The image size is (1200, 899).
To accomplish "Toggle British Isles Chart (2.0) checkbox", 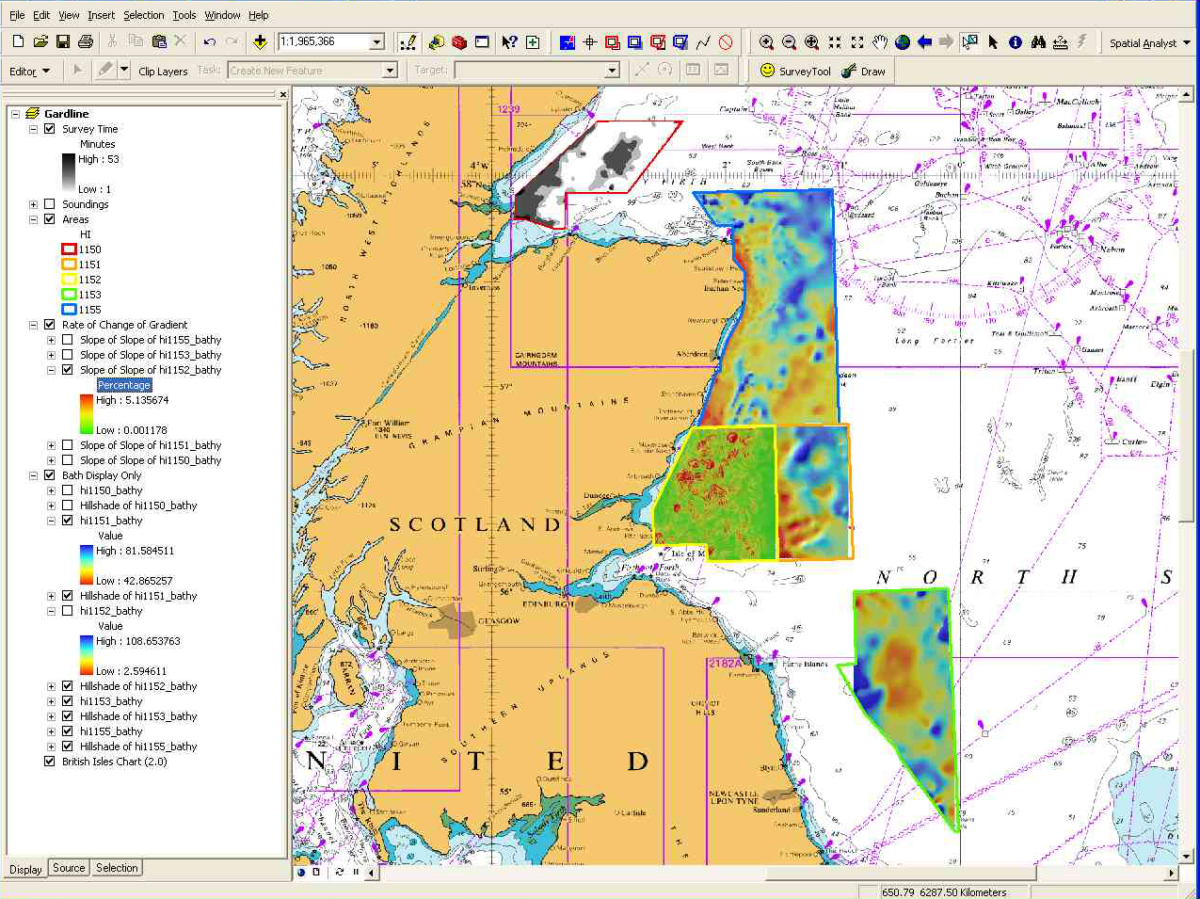I will (50, 761).
